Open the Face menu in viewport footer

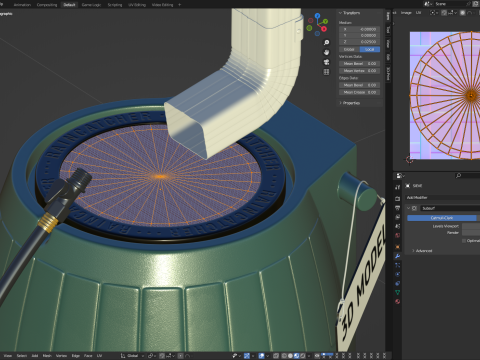click(x=88, y=356)
